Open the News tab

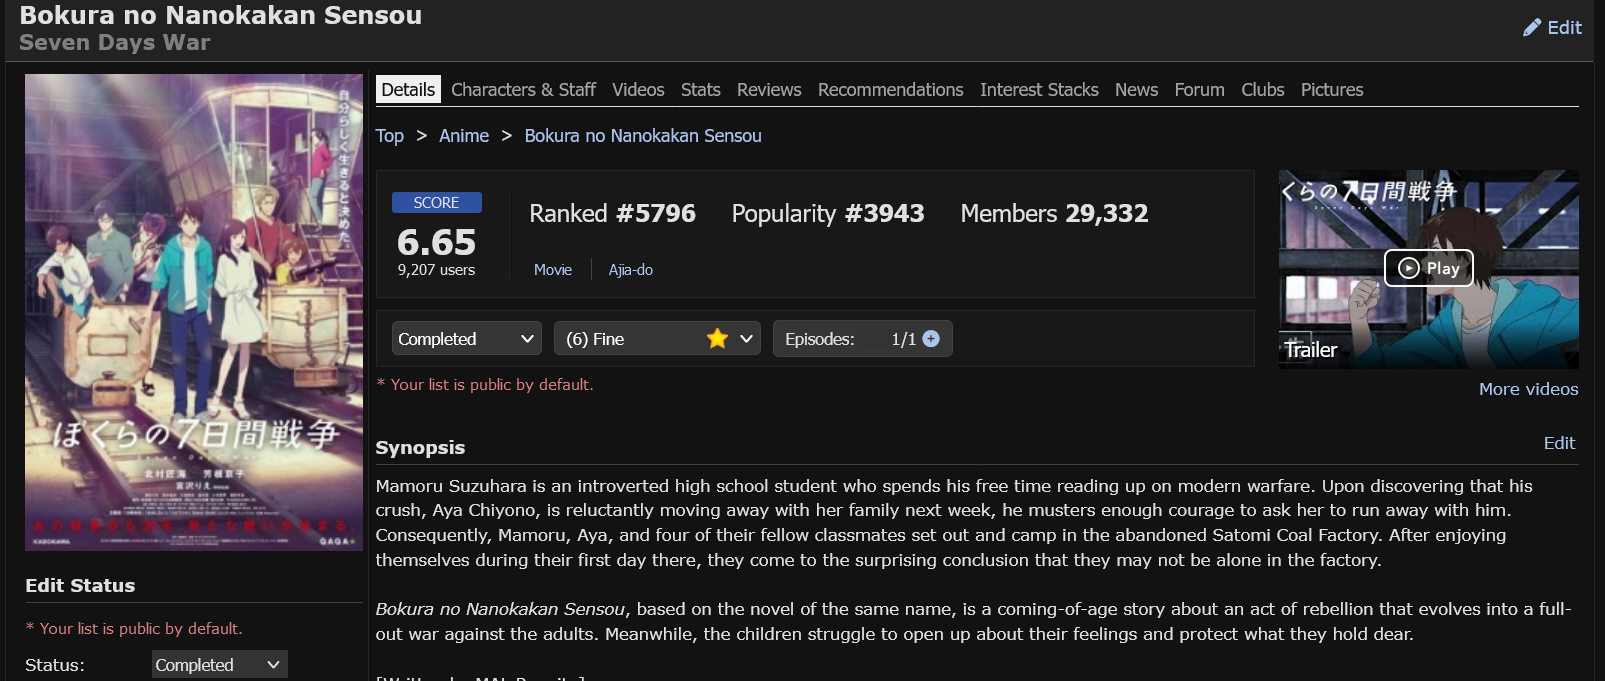pos(1136,90)
